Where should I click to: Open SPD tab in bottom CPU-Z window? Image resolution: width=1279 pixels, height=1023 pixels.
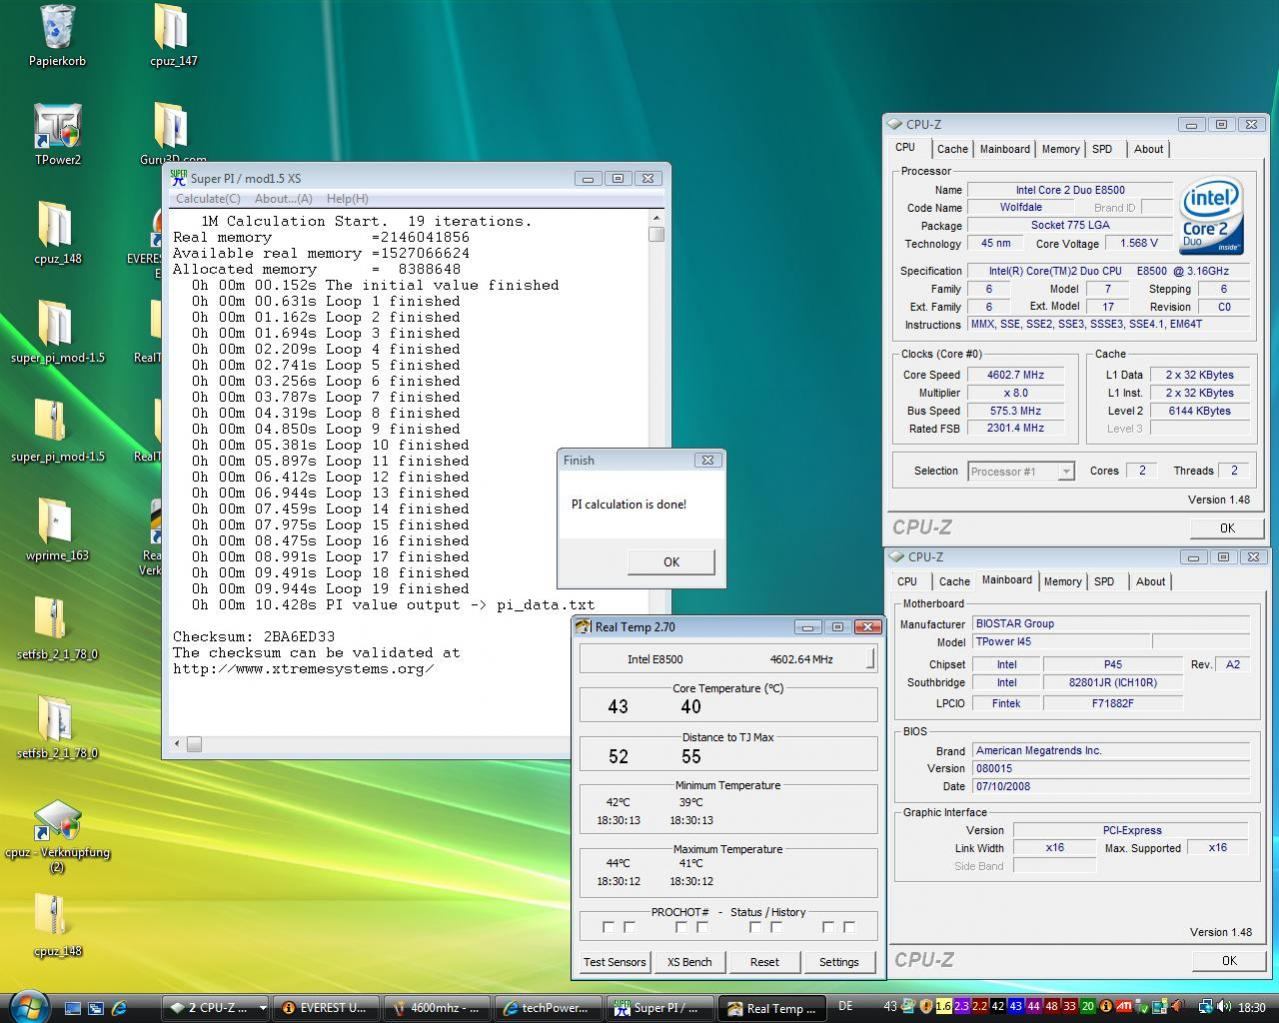click(x=1104, y=581)
